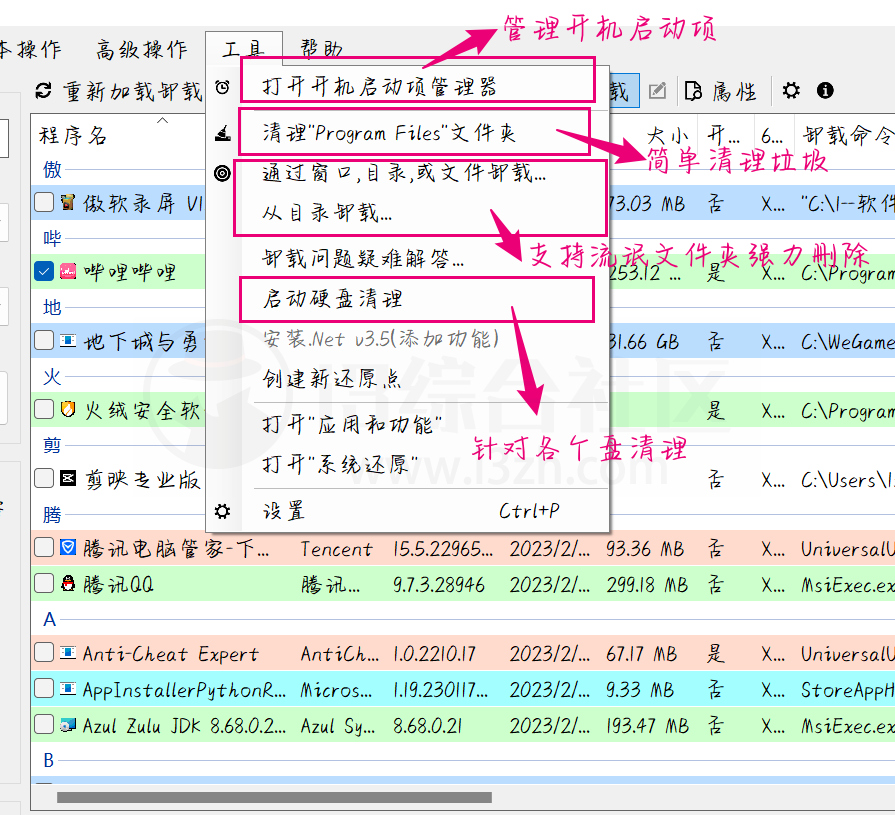Viewport: 895px width, 815px height.
Task: Click the alarm clock startup manager icon
Action: tap(223, 87)
